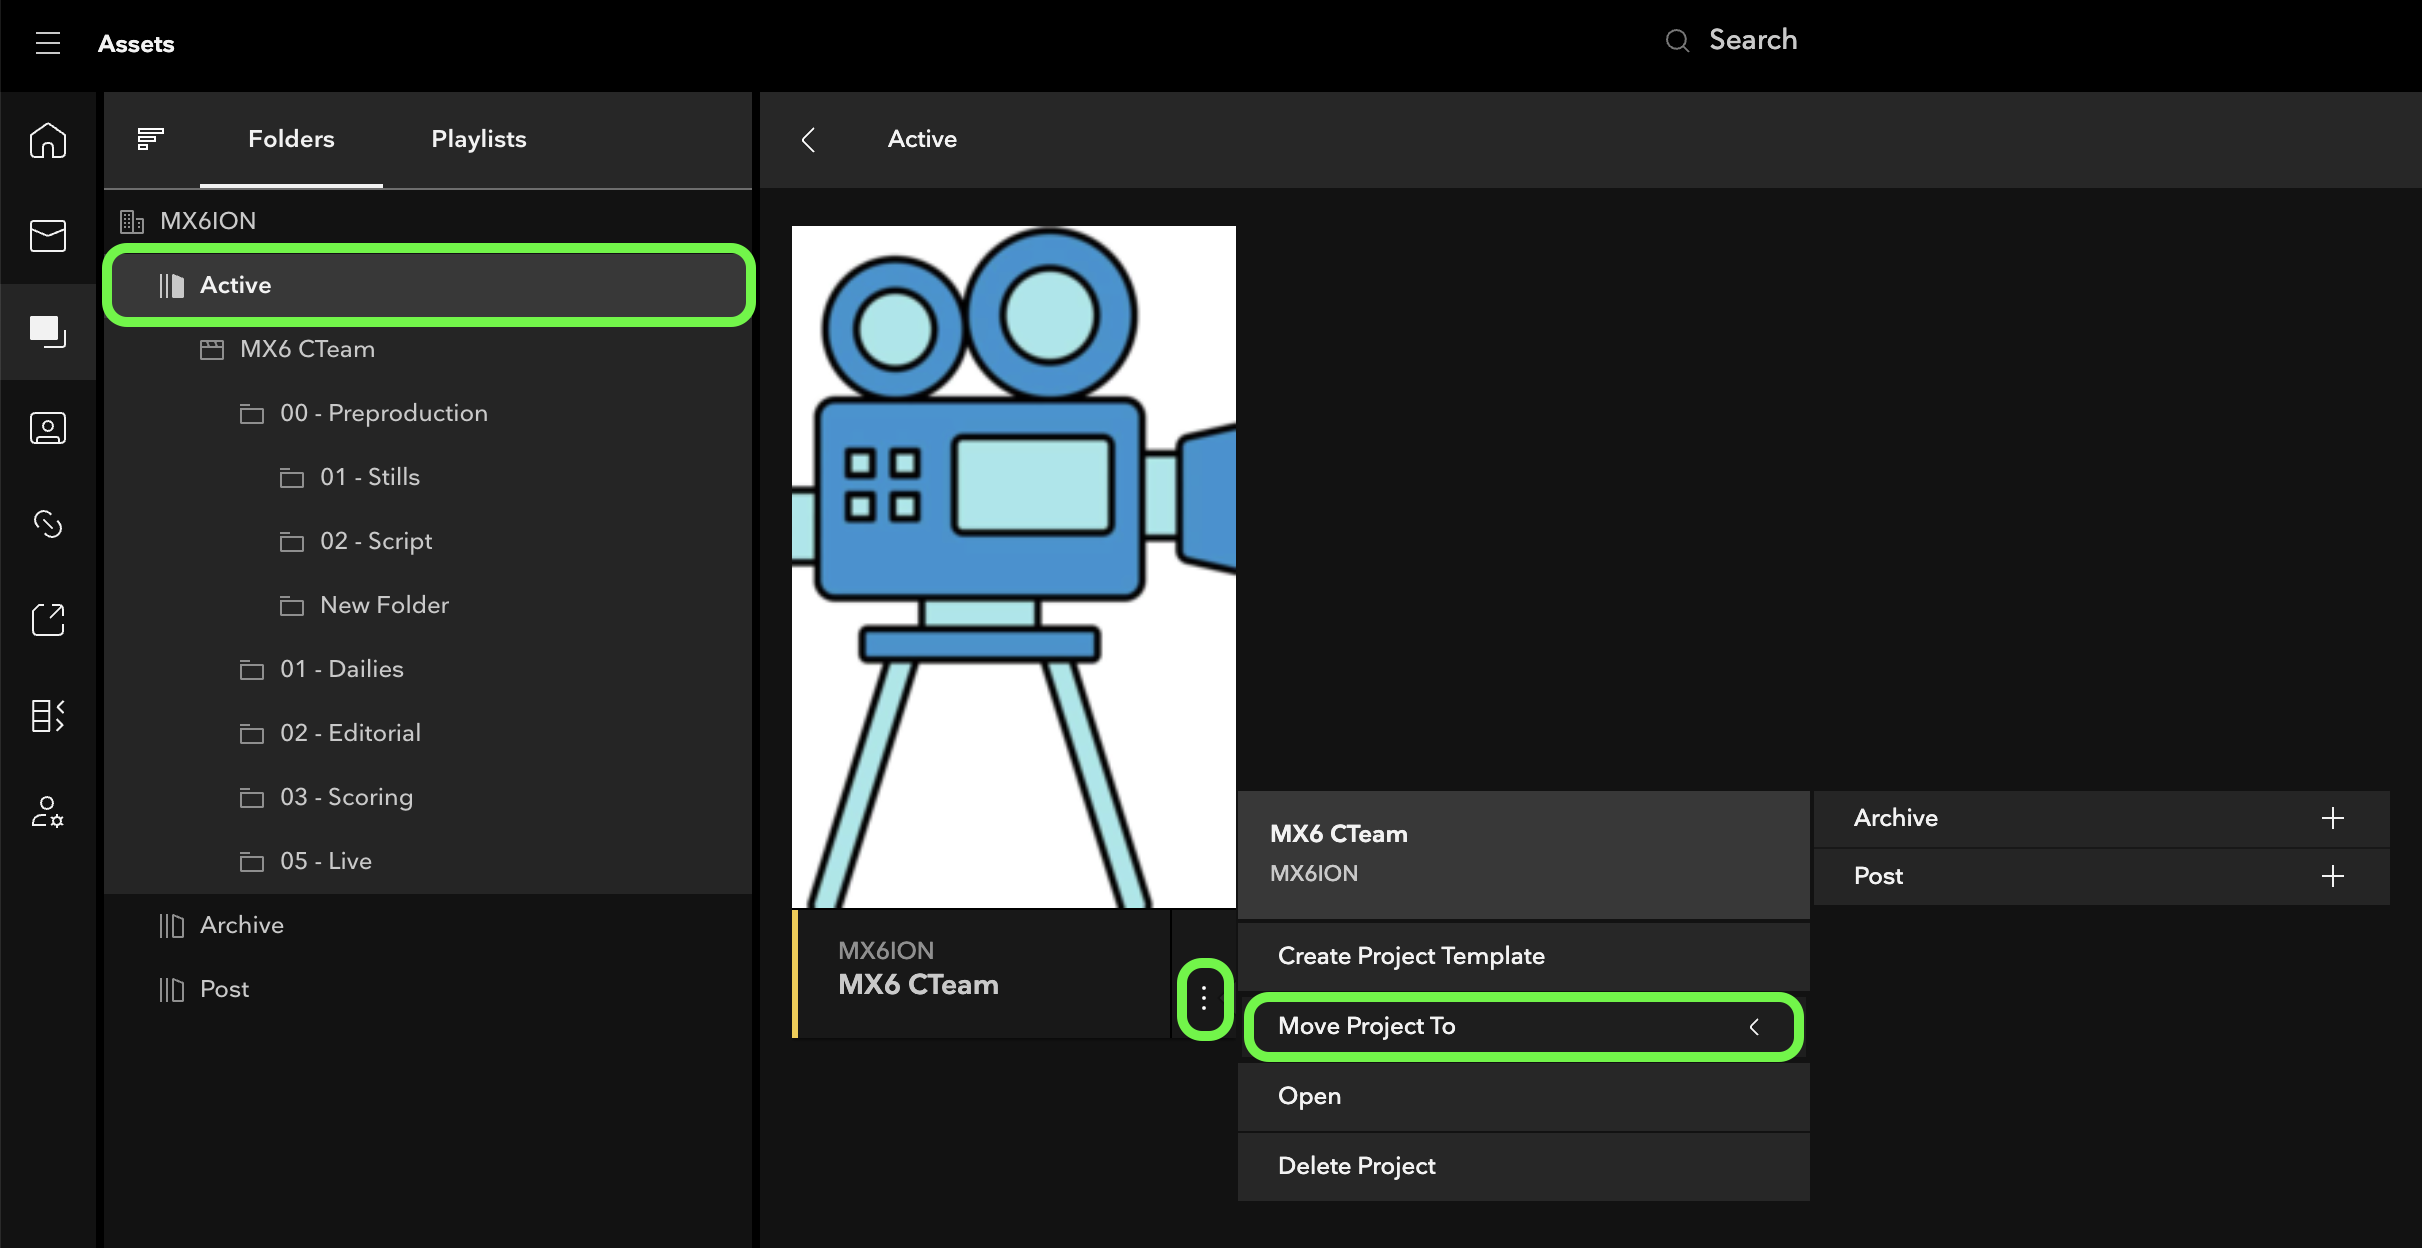Click plus next to Archive destination

pos(2332,818)
